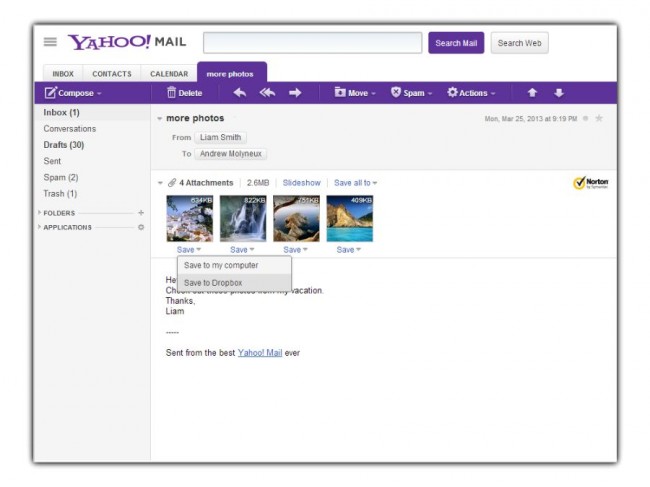The image size is (650, 487).
Task: Select the more photos tab
Action: click(x=232, y=73)
